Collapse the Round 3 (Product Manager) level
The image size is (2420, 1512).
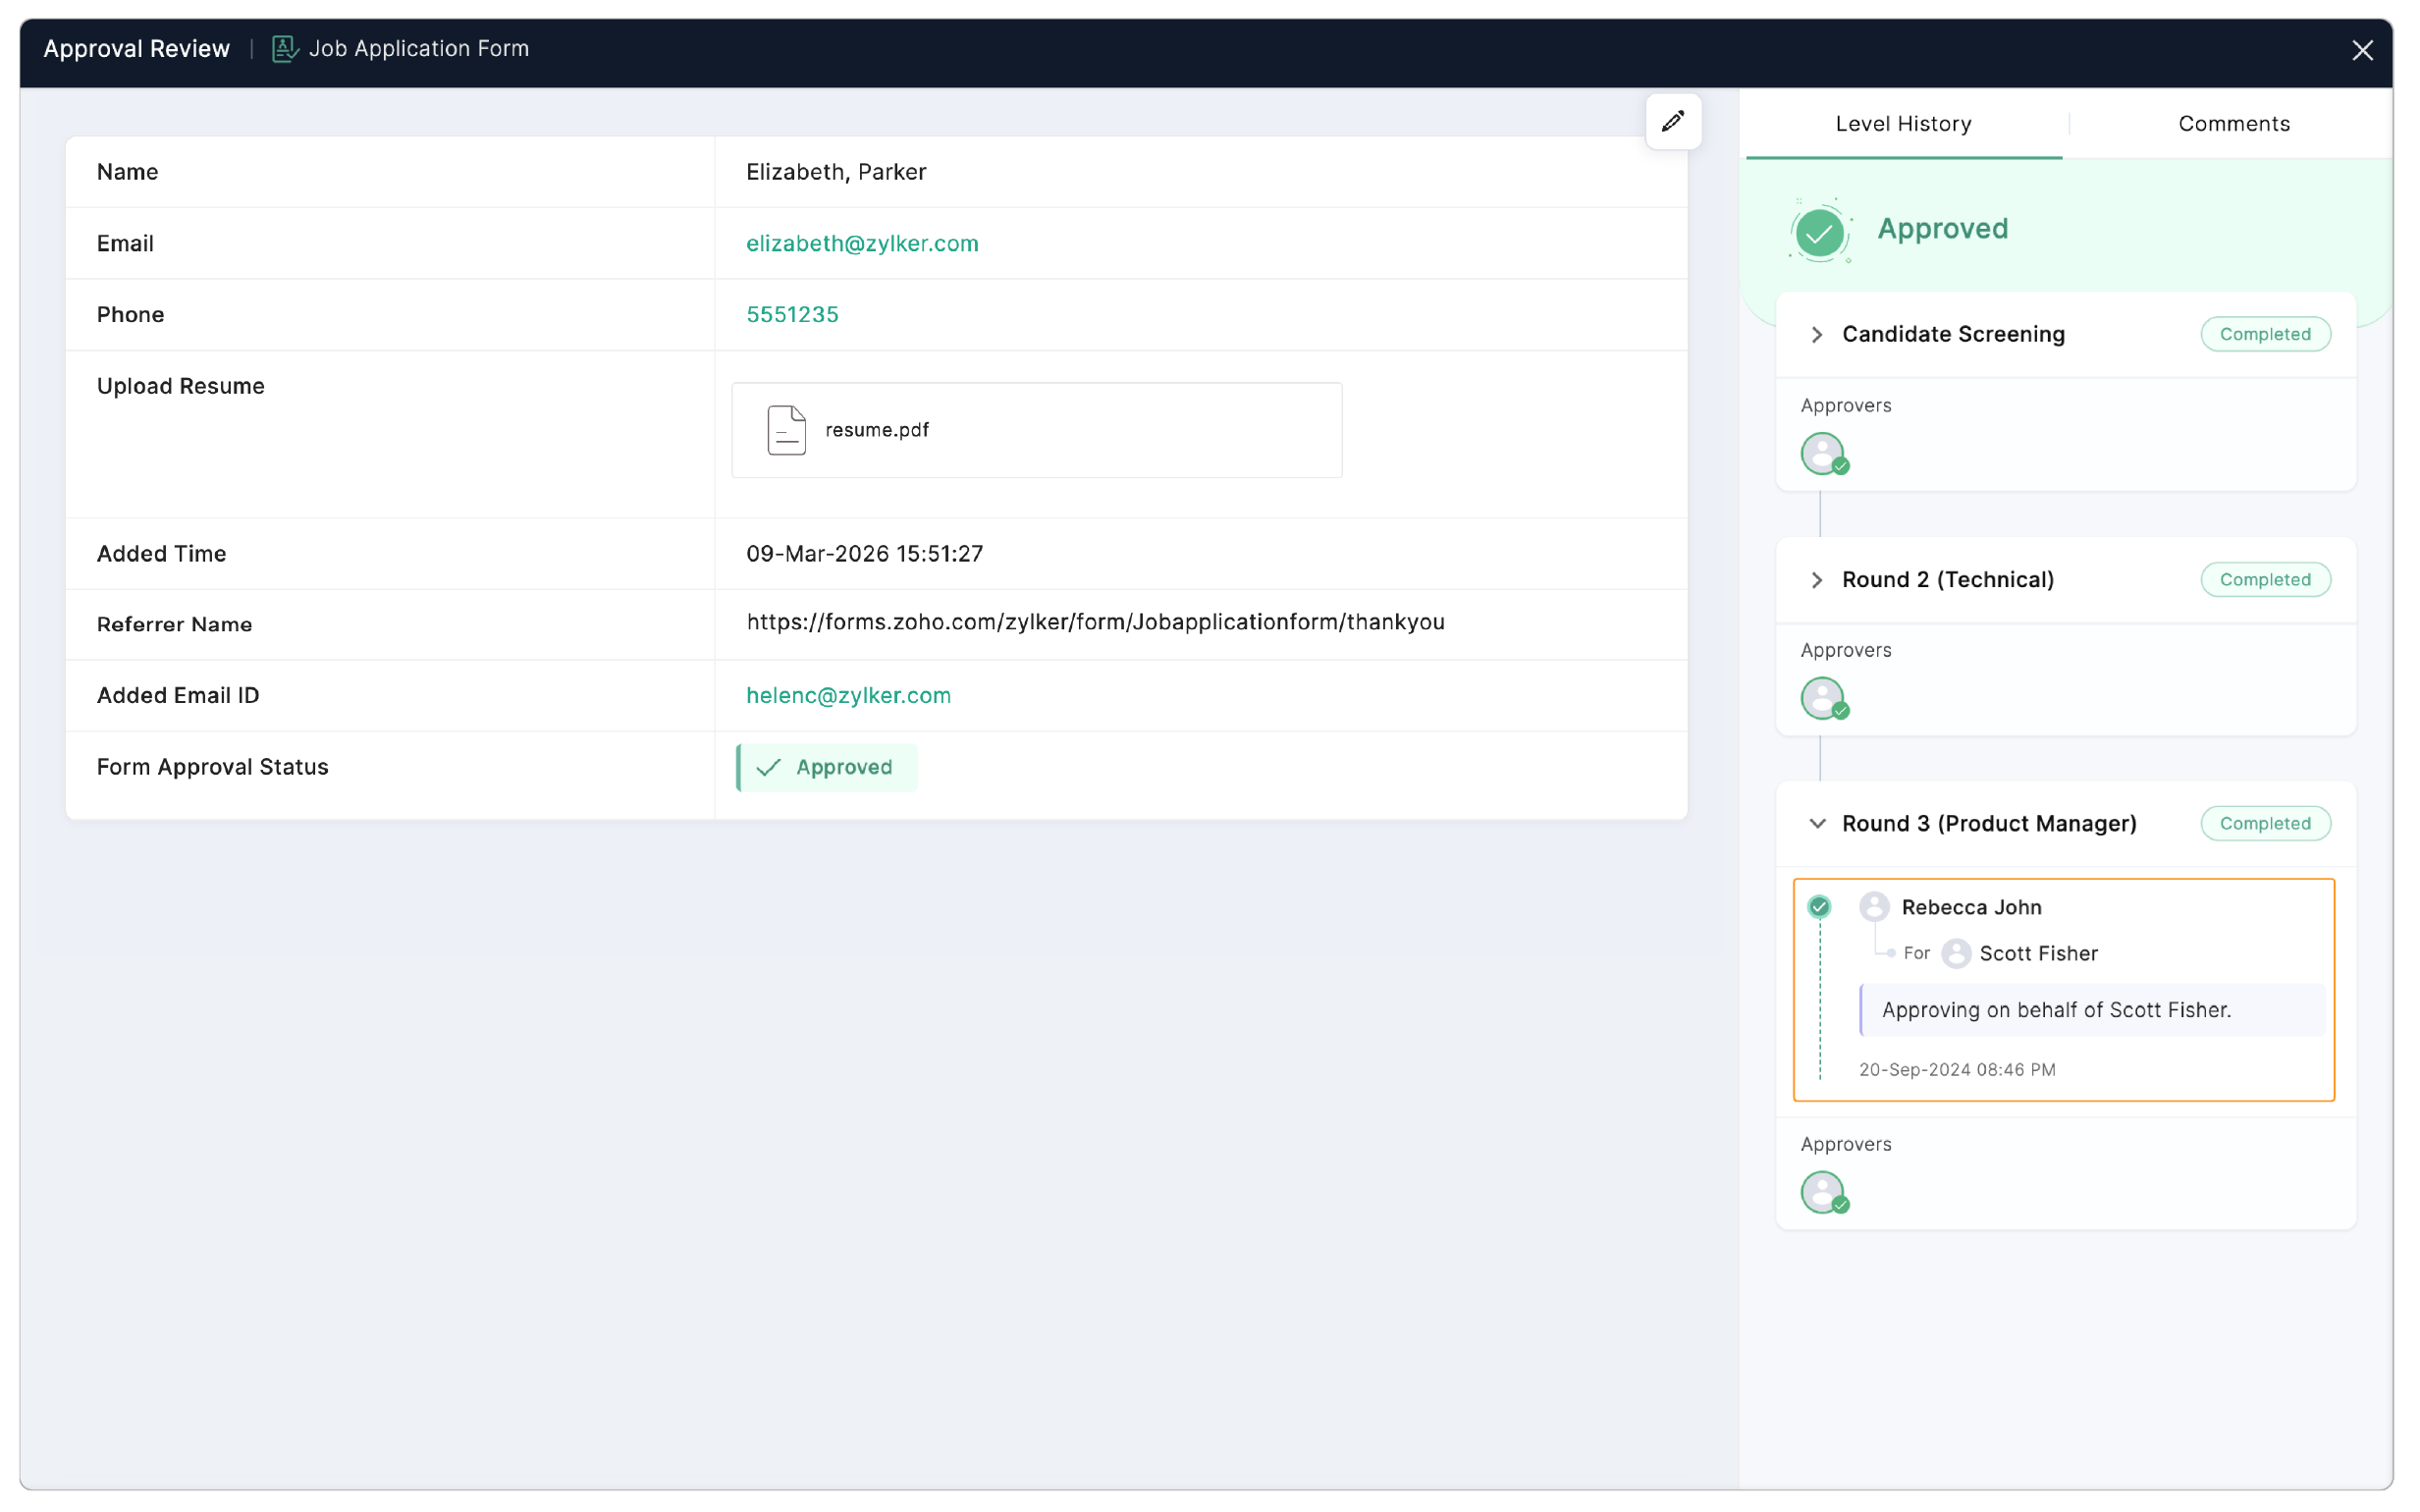pos(1817,823)
